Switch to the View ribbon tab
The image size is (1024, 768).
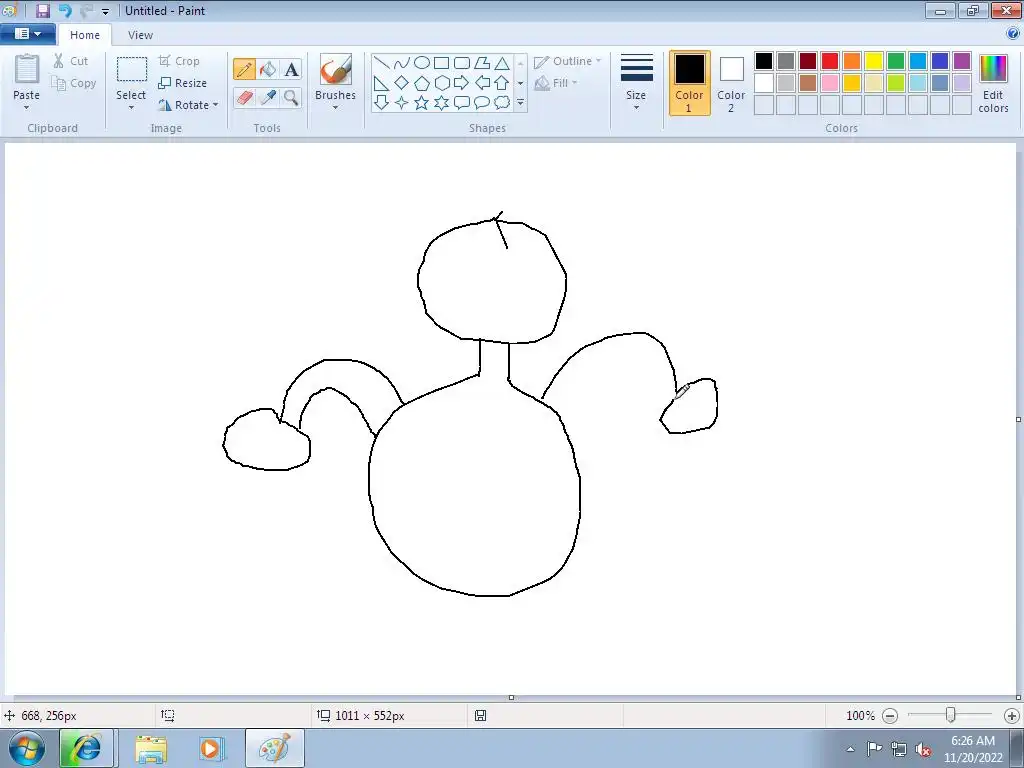pos(140,35)
